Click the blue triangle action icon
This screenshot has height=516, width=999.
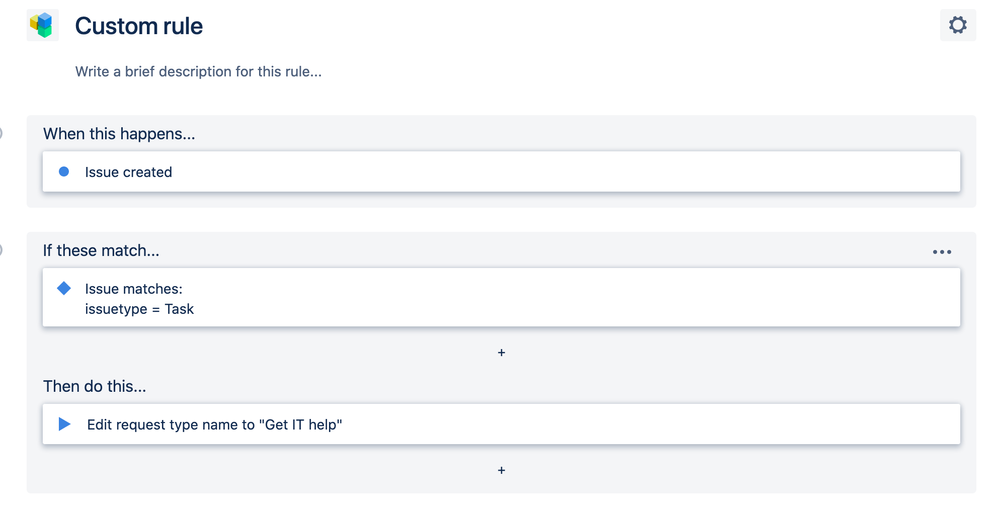(64, 424)
